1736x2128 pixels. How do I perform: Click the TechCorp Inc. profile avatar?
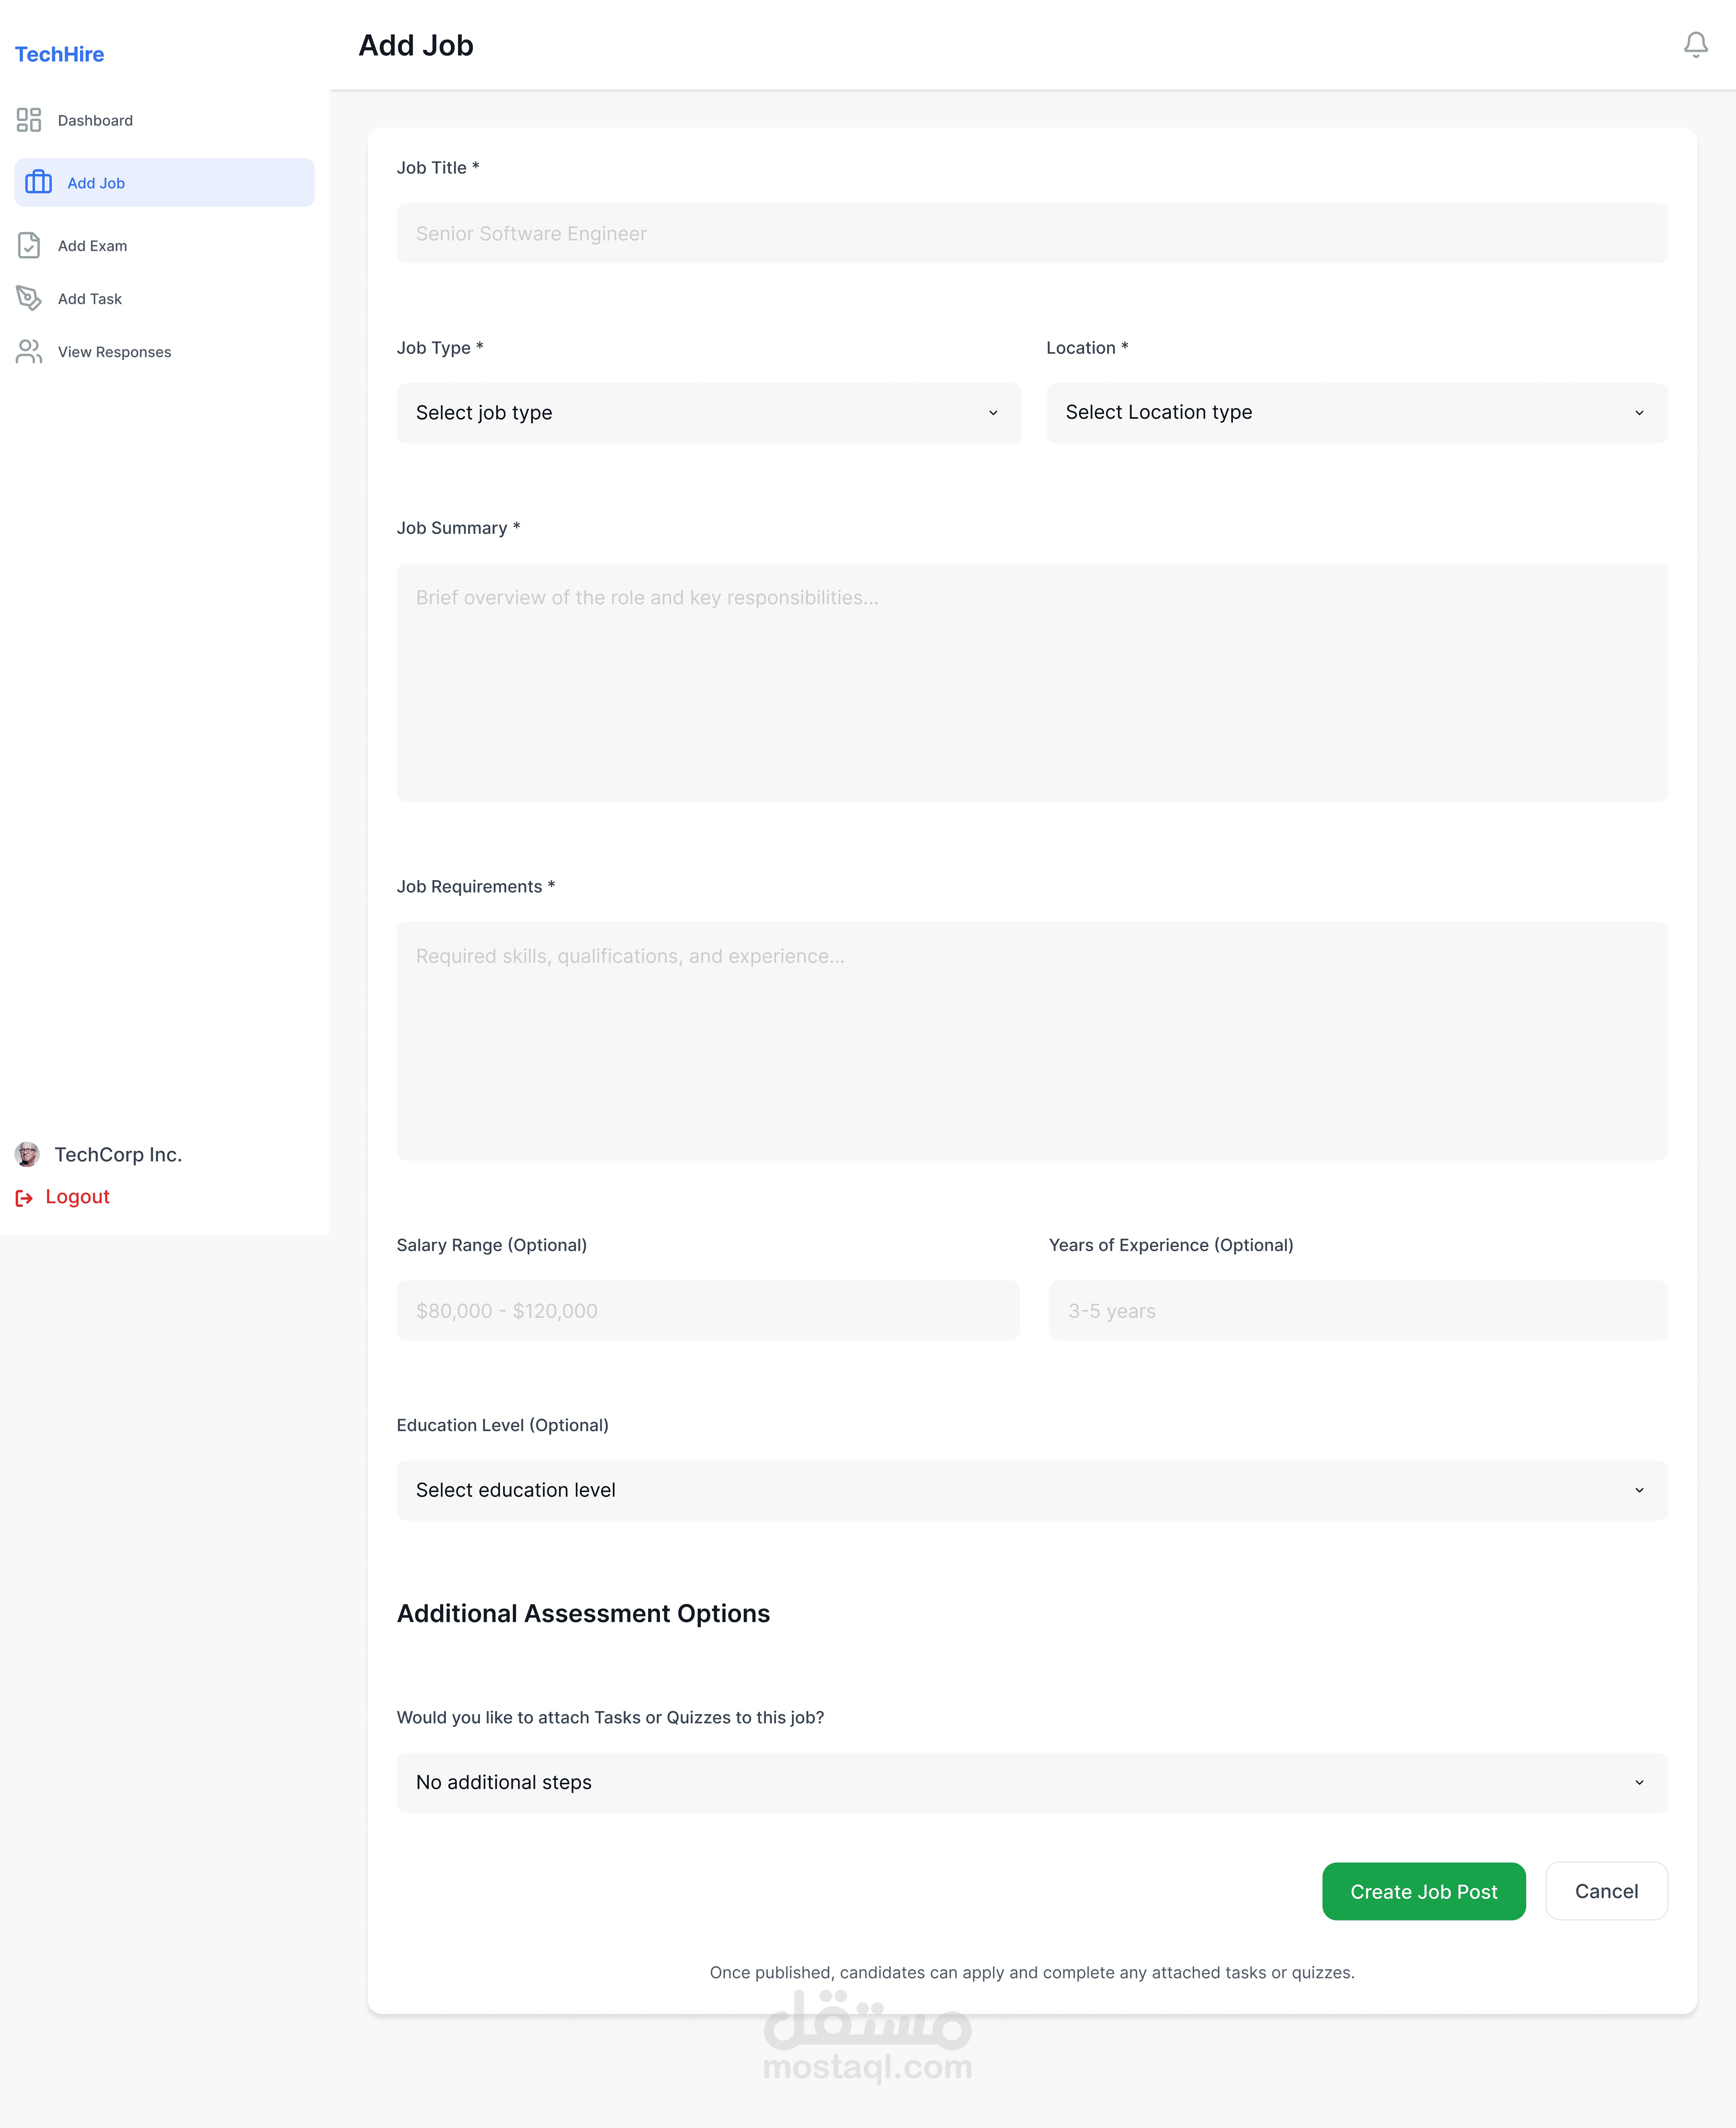27,1154
